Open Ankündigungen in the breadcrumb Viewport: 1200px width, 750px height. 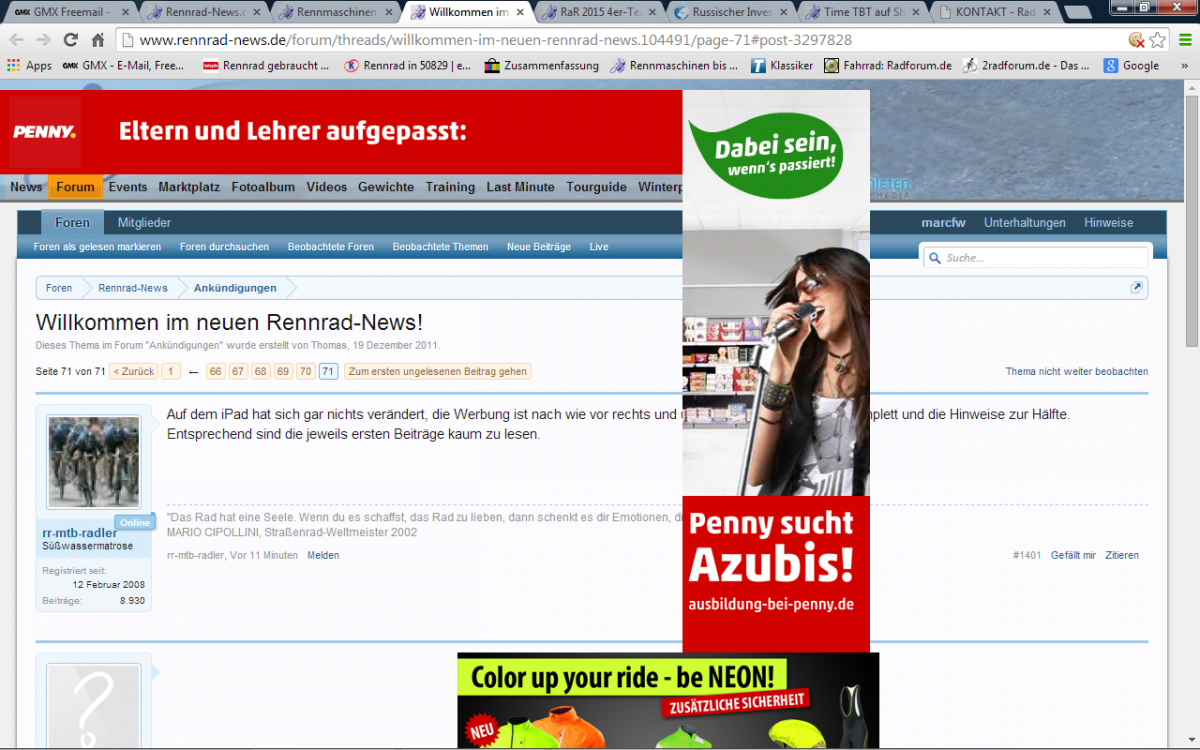click(x=235, y=288)
